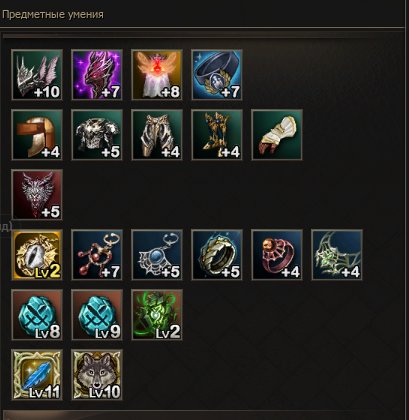Select the red bead earring +7

tap(97, 255)
